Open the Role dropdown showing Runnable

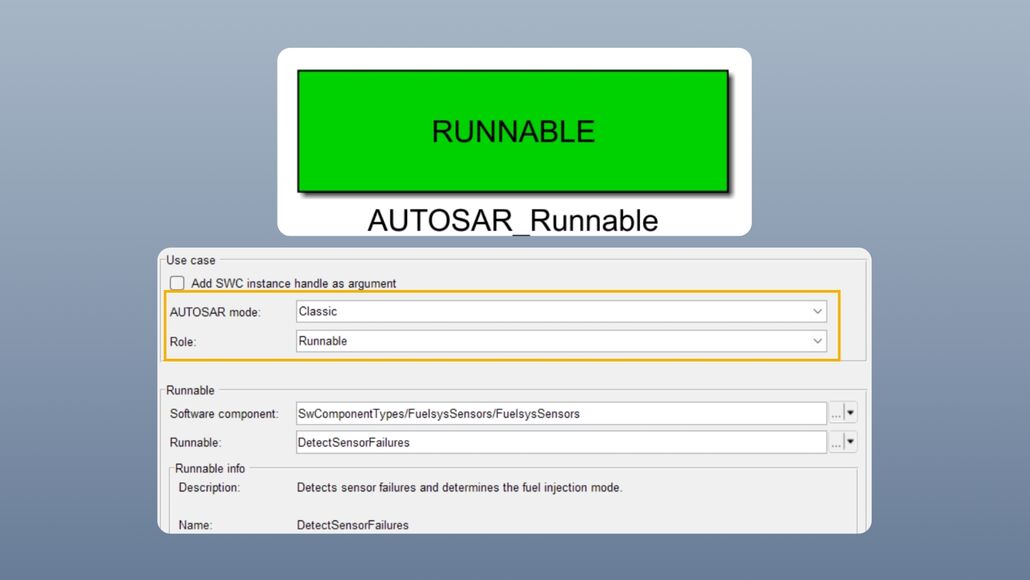pos(561,341)
